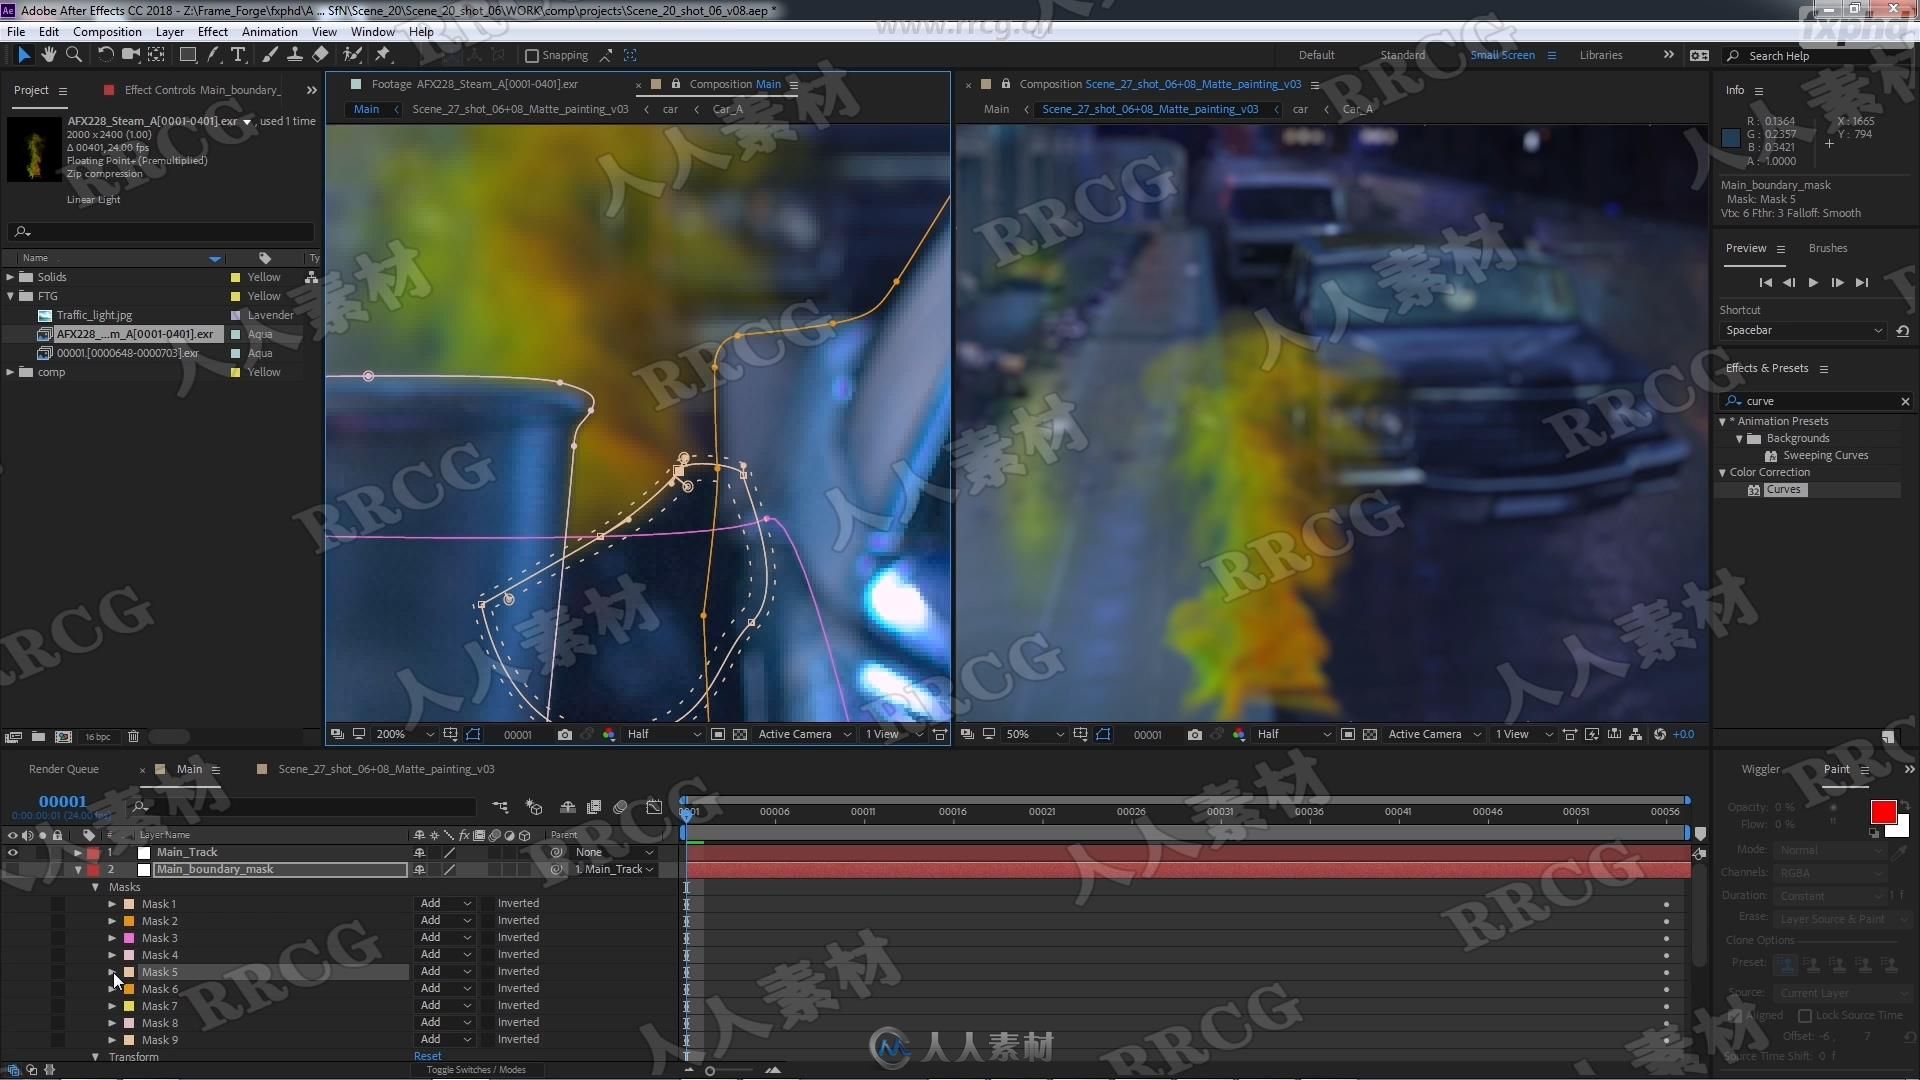The width and height of the screenshot is (1920, 1080).
Task: Open the Animation menu
Action: [269, 32]
